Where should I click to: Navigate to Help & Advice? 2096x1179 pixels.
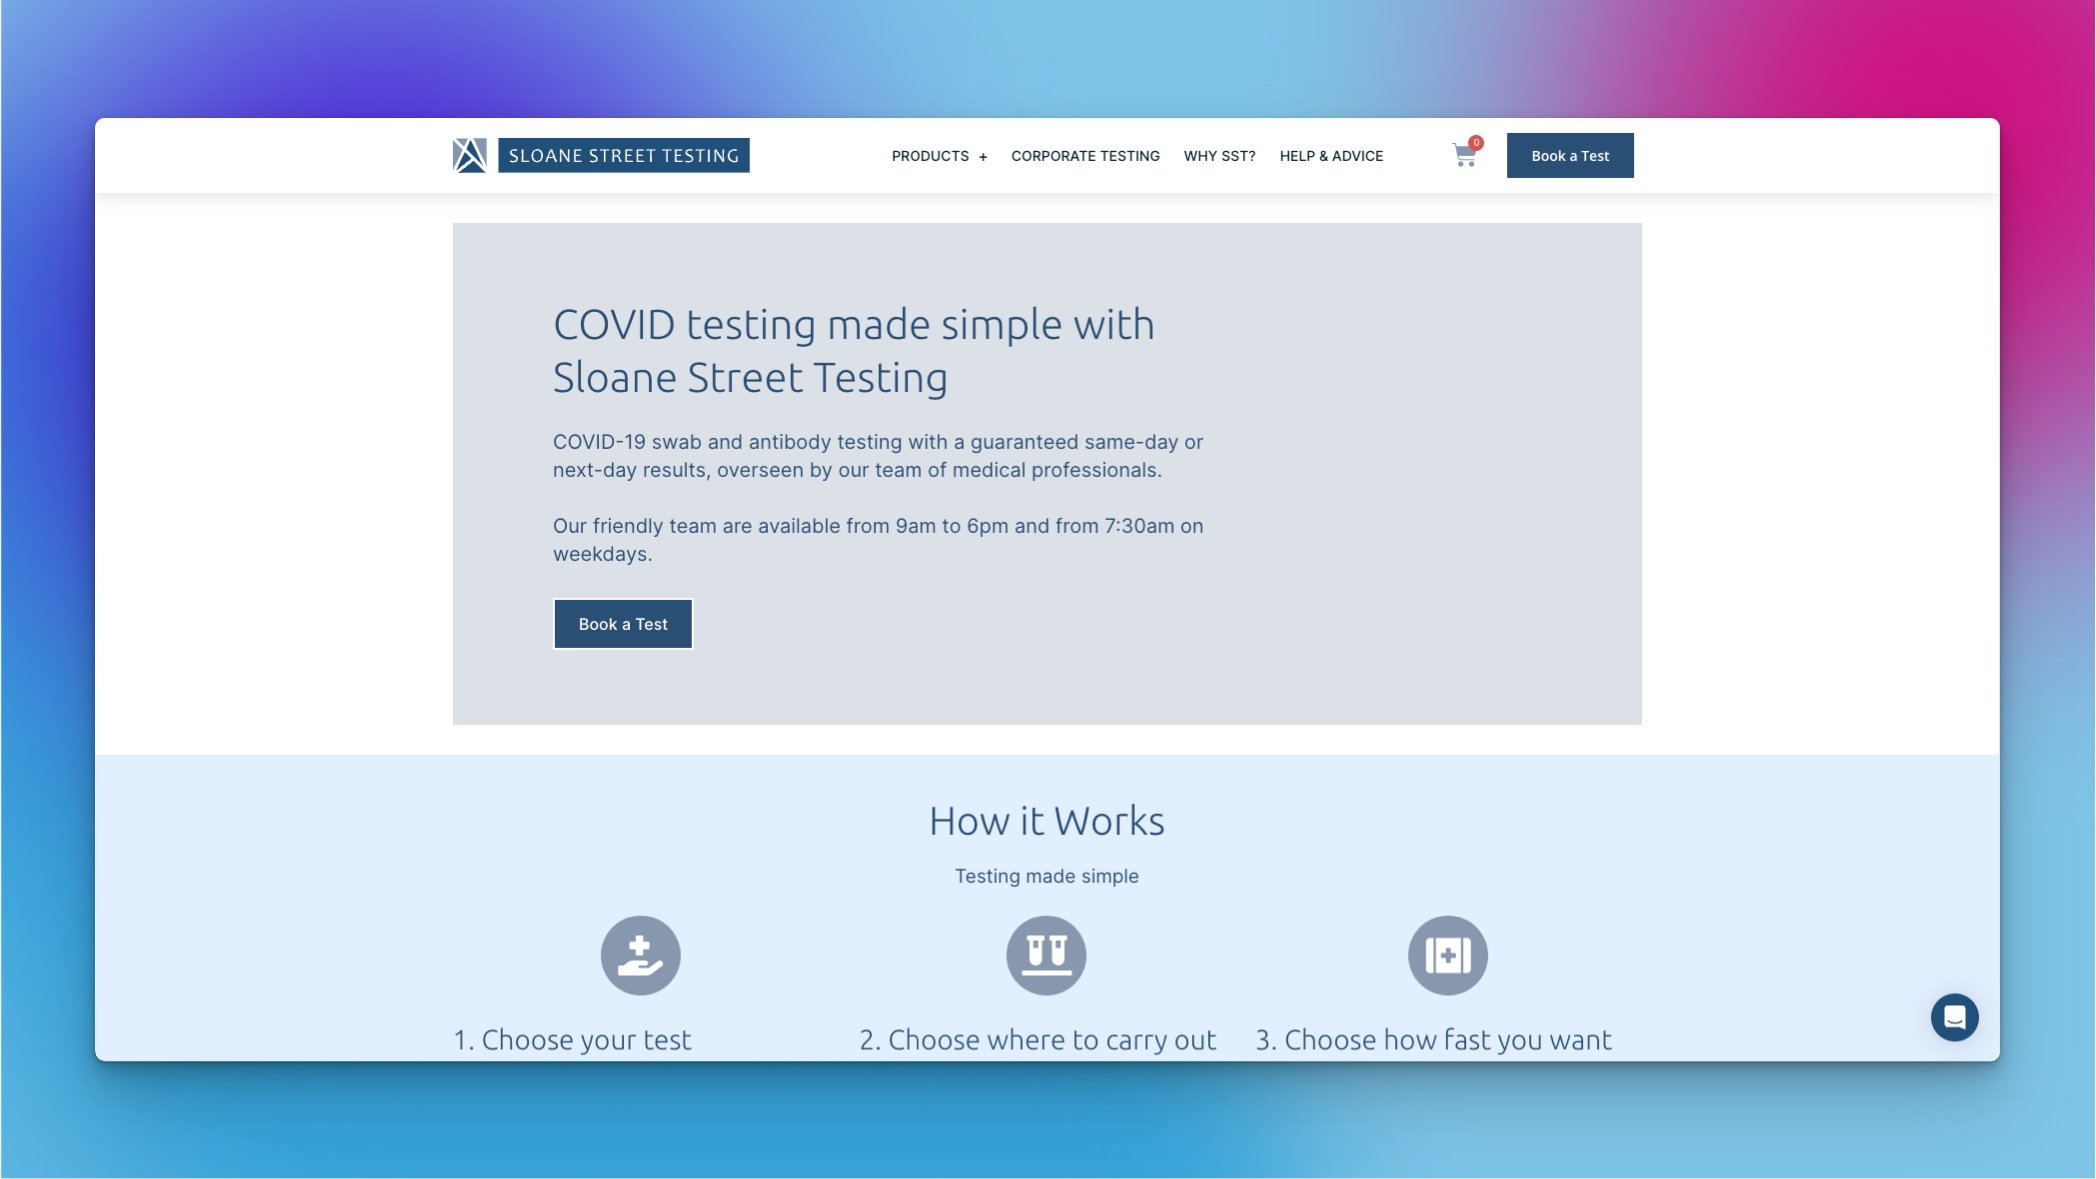coord(1331,156)
